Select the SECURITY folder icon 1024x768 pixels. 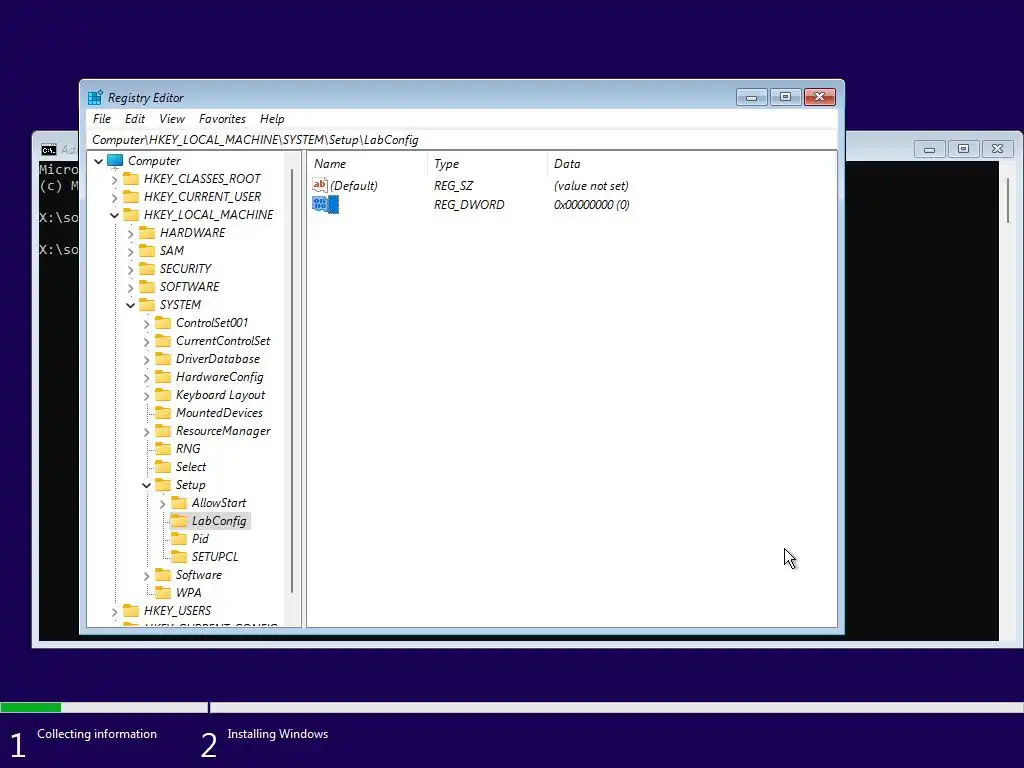point(147,268)
